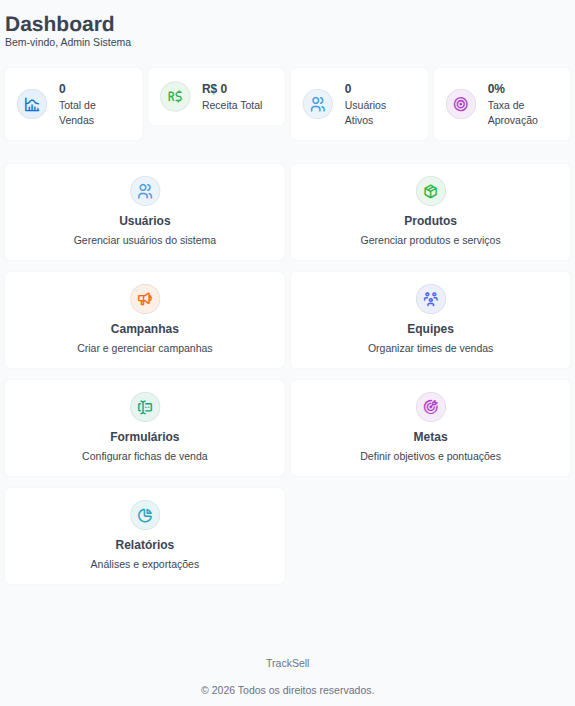The height and width of the screenshot is (706, 575).
Task: Click the '0%' approval rate value
Action: pyautogui.click(x=496, y=89)
